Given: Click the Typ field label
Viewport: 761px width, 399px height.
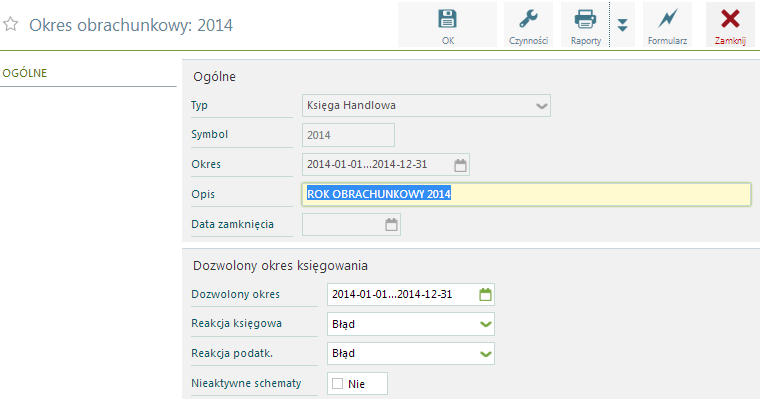Looking at the screenshot, I should [199, 105].
